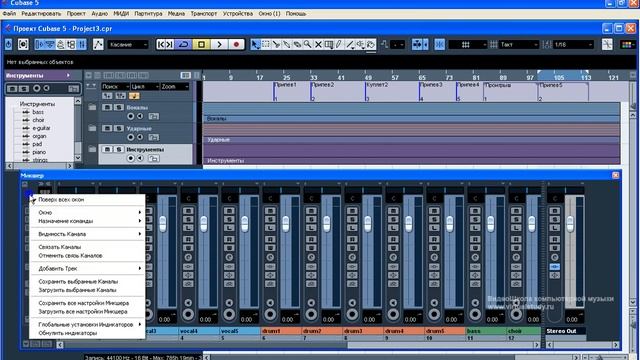The height and width of the screenshot is (360, 640).
Task: Select the arrow Object Selection tool
Action: click(255, 44)
